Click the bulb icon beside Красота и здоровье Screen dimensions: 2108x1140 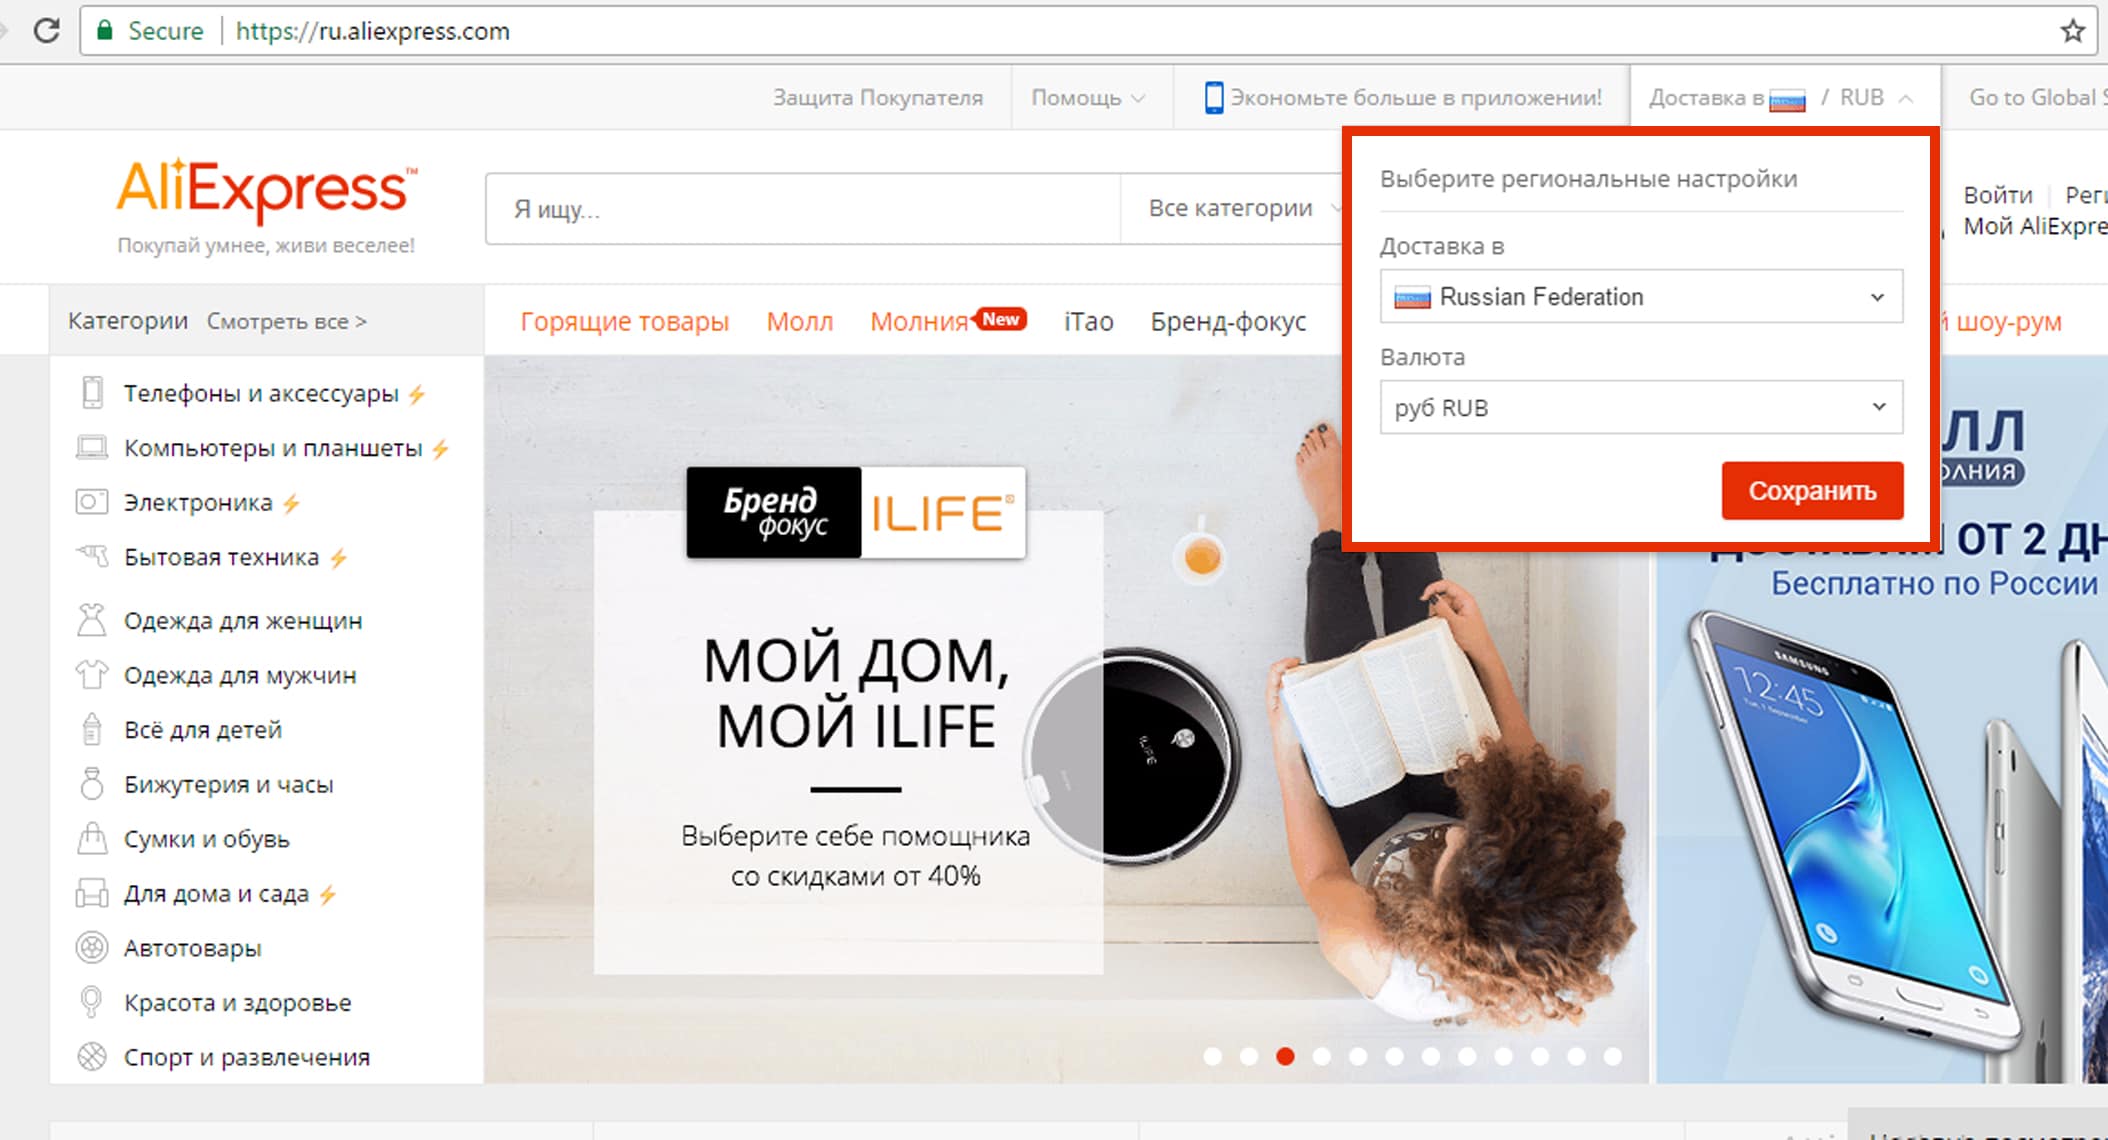(91, 1001)
